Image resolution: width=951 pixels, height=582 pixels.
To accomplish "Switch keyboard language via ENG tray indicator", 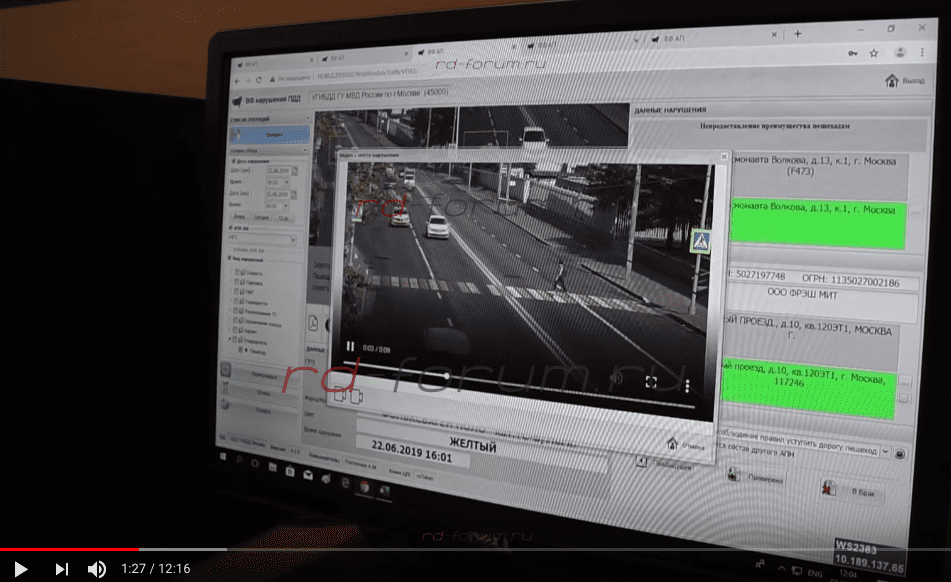I will [815, 572].
